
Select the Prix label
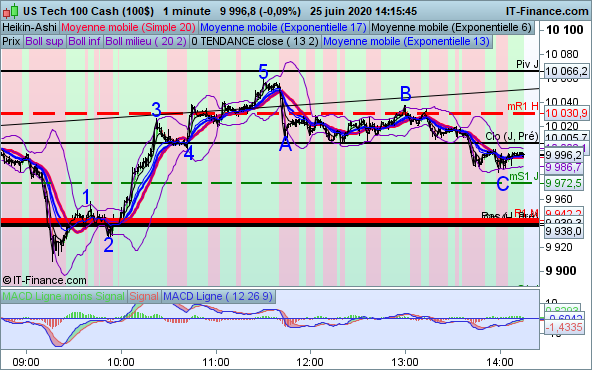click(x=11, y=42)
